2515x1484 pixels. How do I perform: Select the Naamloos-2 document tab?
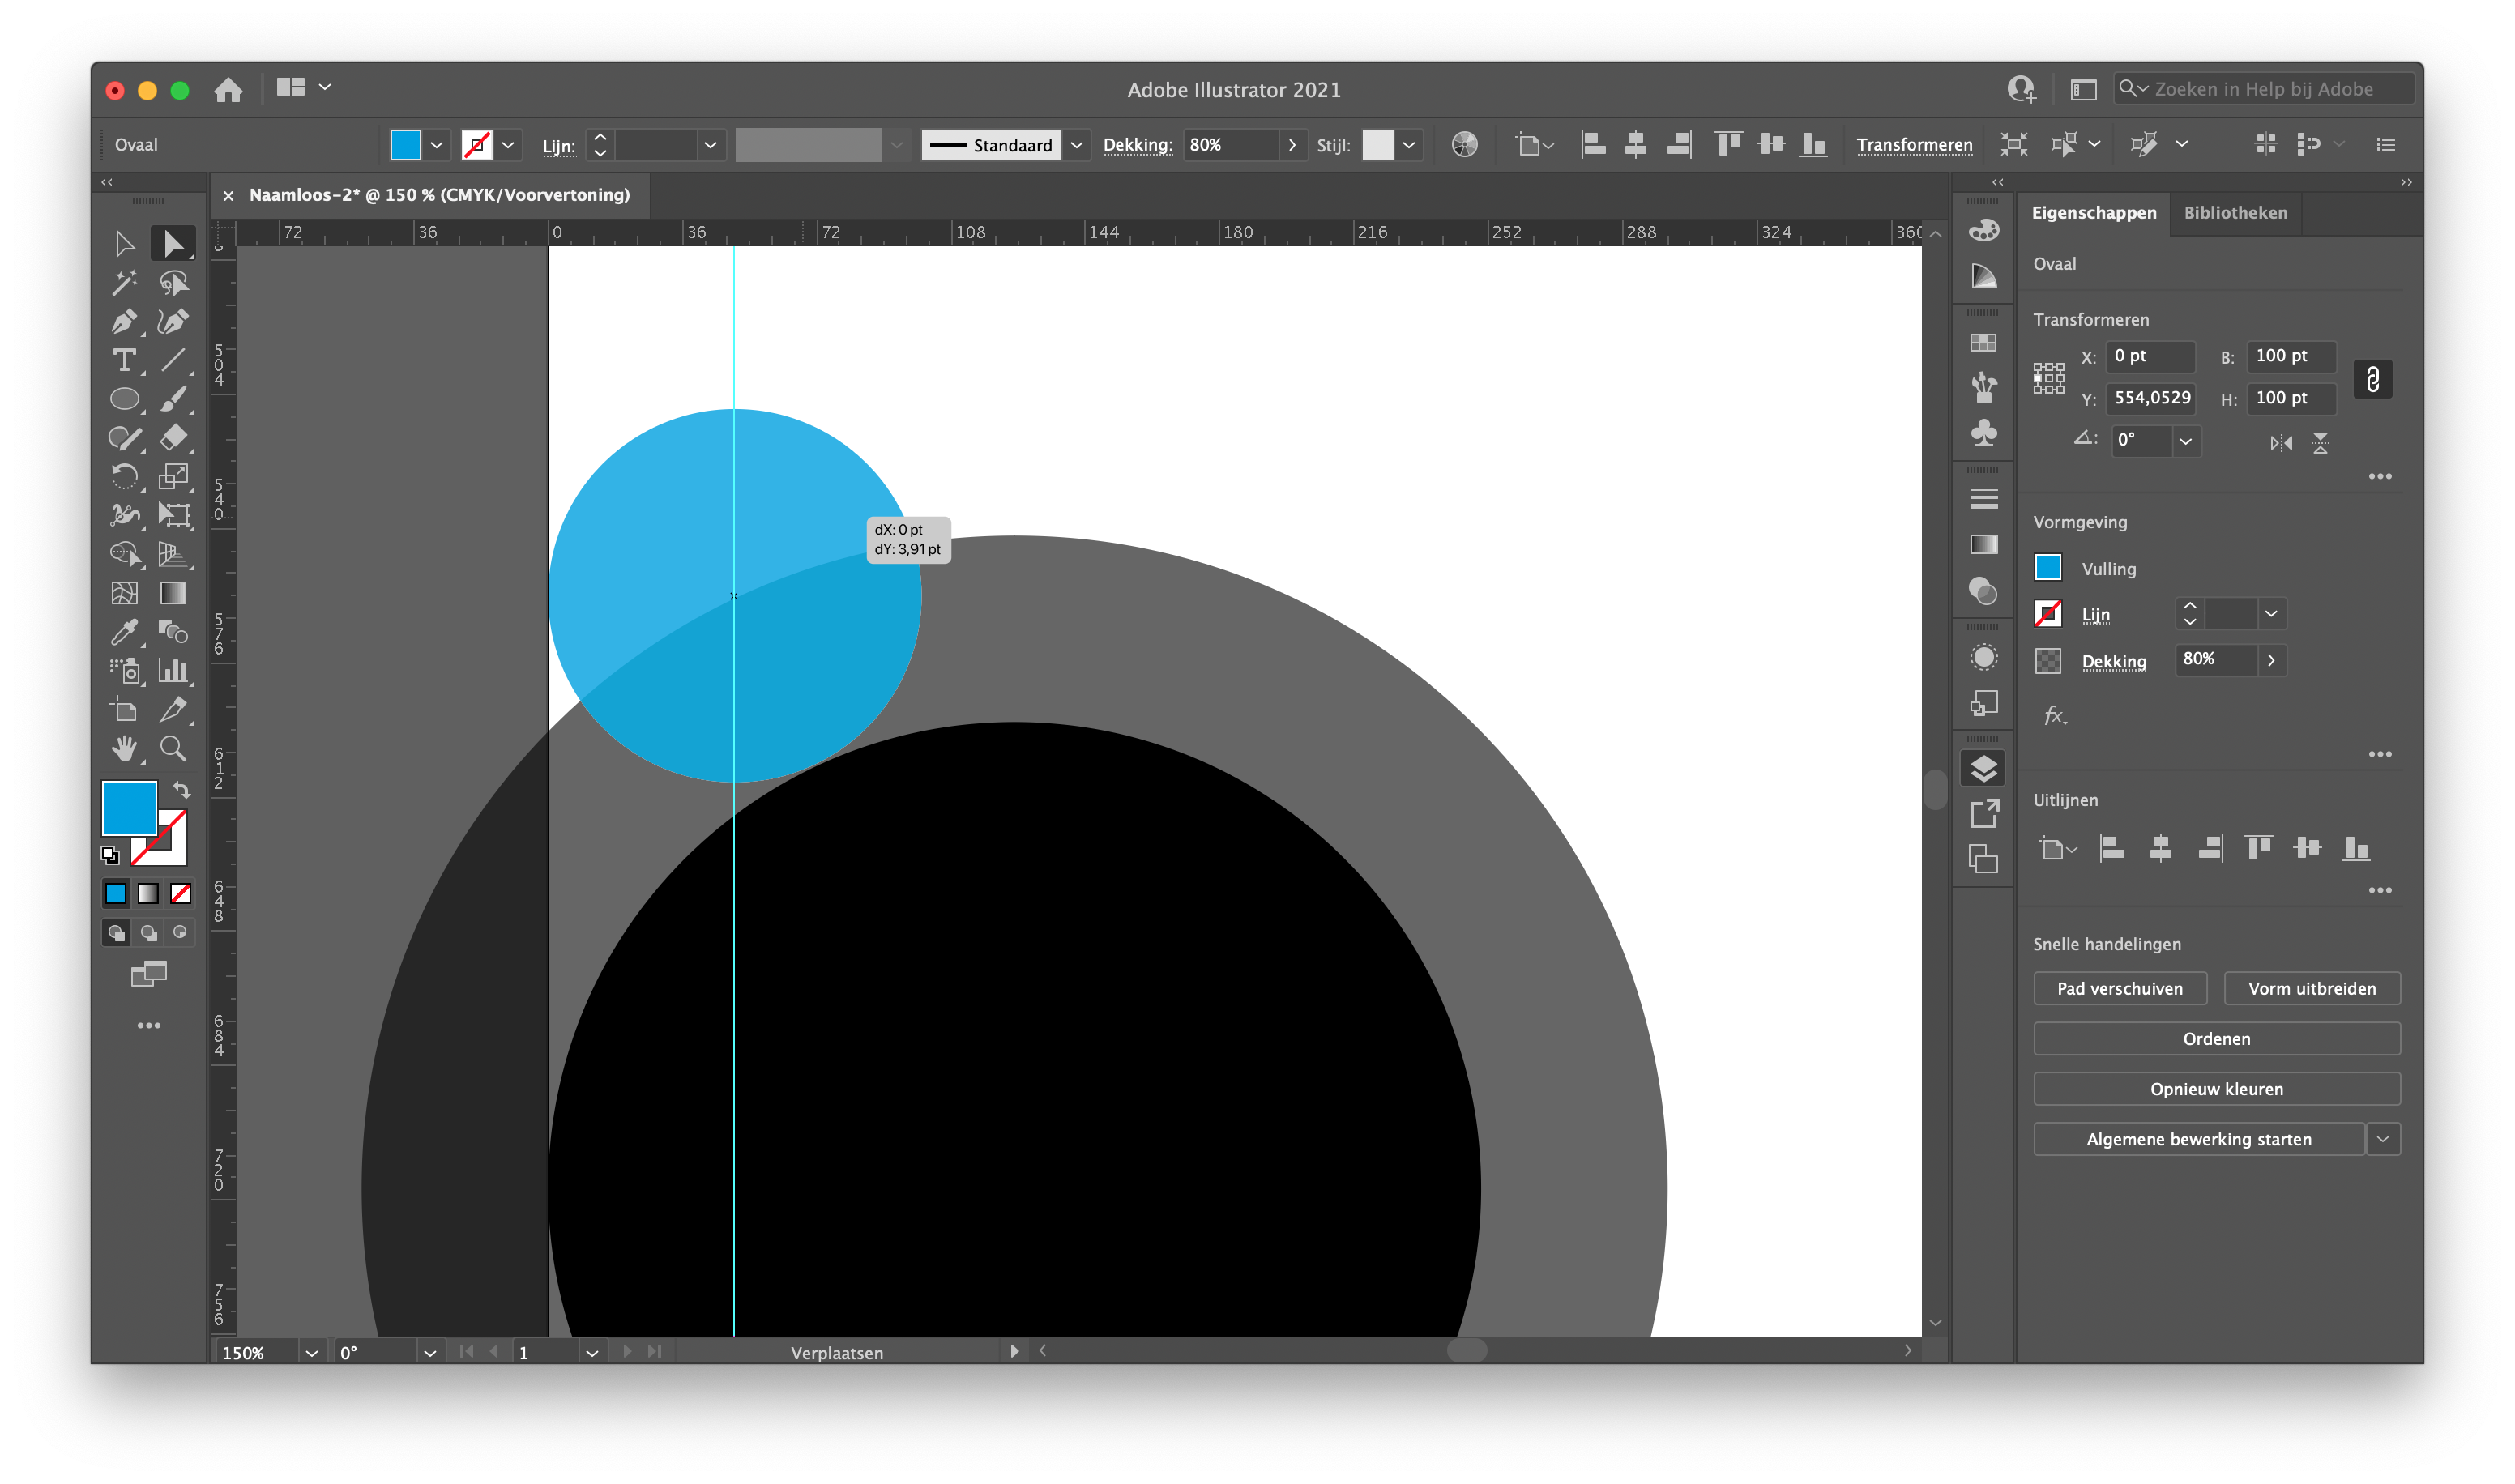coord(439,195)
